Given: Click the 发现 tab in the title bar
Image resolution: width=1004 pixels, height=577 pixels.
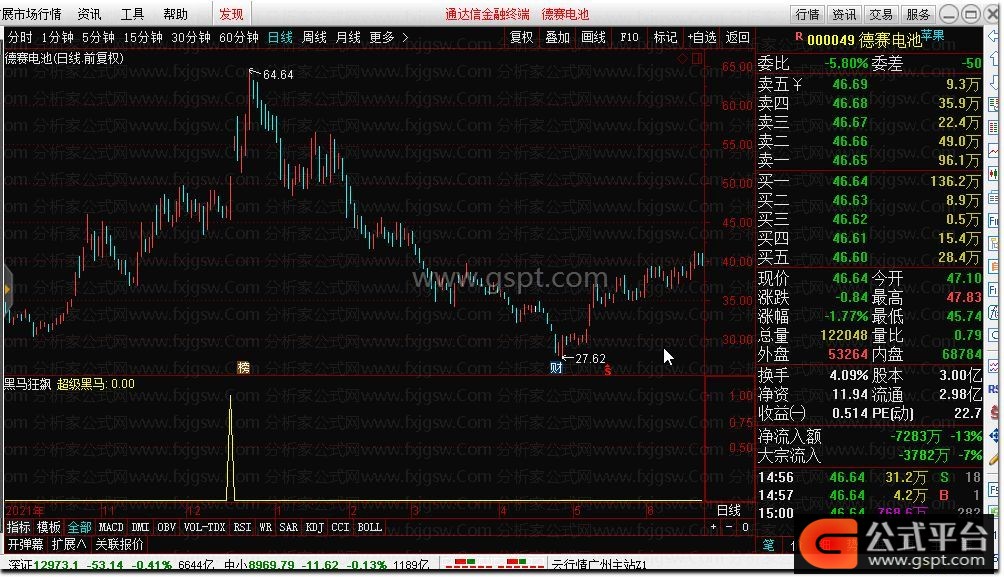Looking at the screenshot, I should tap(231, 14).
